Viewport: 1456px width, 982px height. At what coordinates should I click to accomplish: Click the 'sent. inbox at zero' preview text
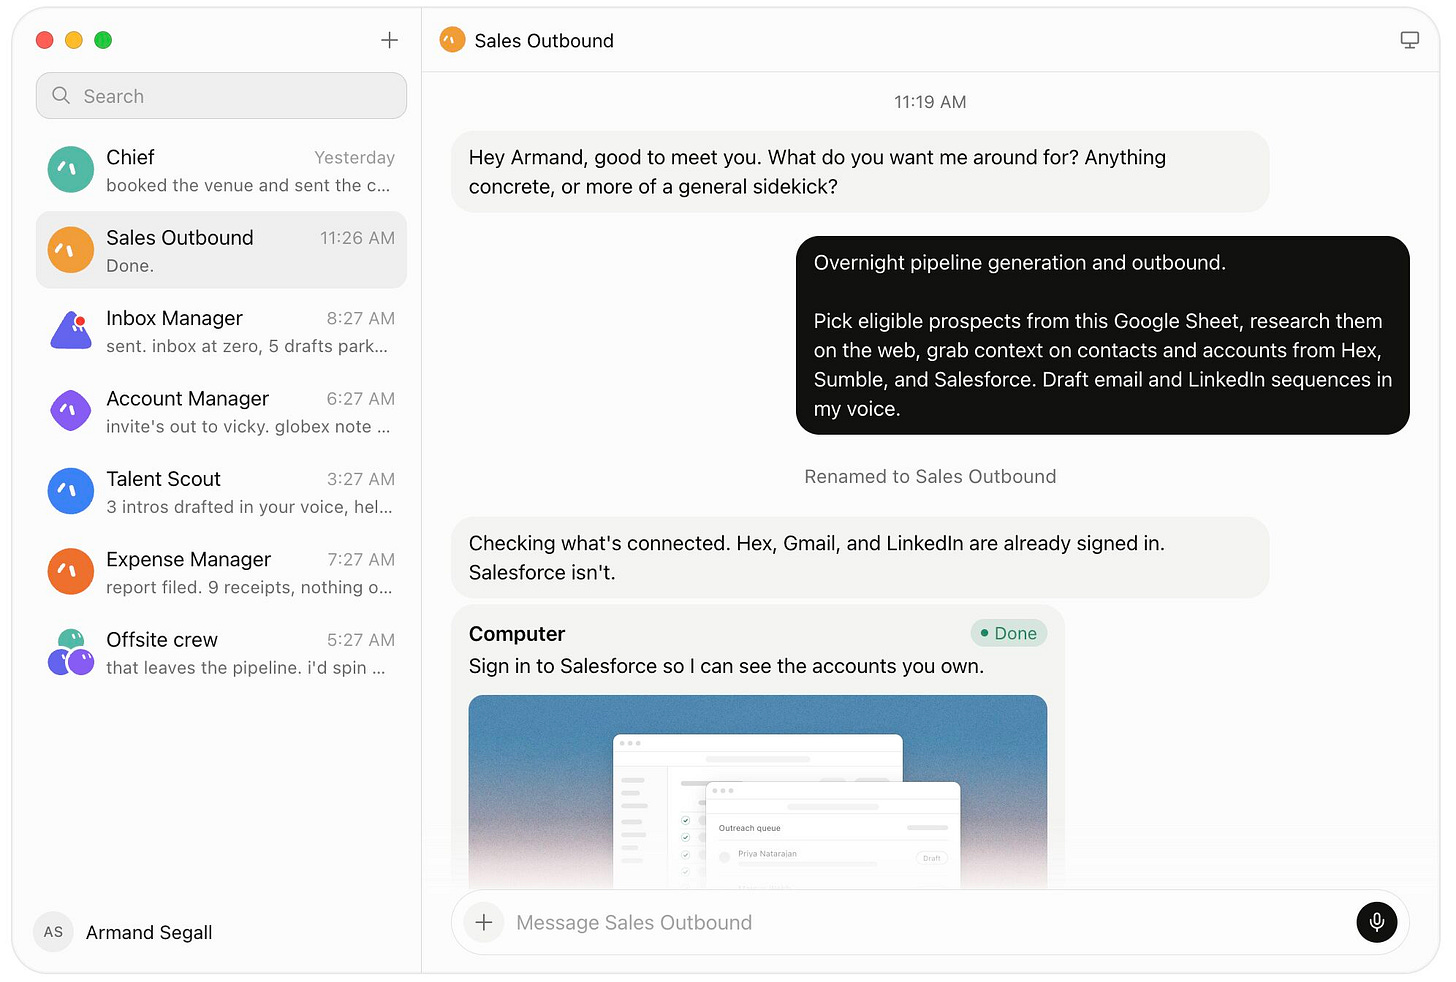247,346
